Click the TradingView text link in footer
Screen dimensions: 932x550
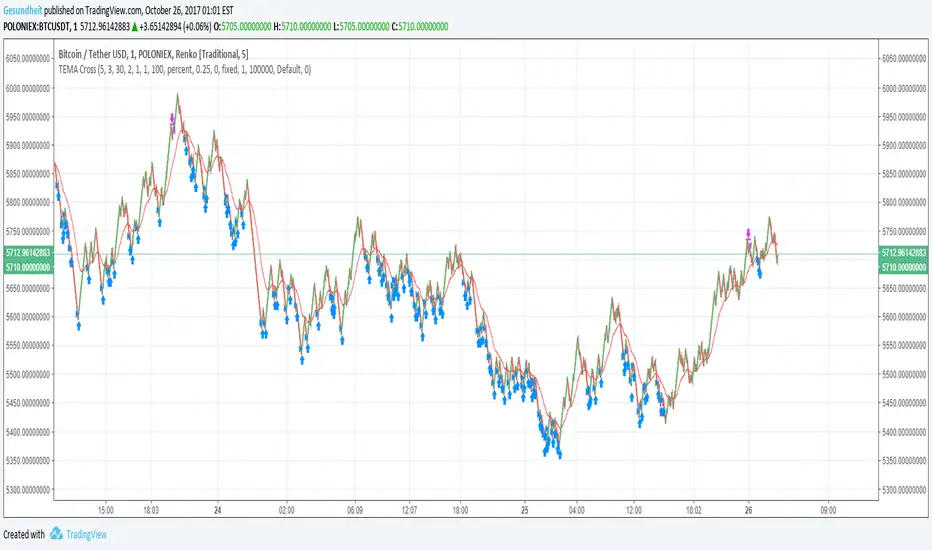tap(88, 535)
